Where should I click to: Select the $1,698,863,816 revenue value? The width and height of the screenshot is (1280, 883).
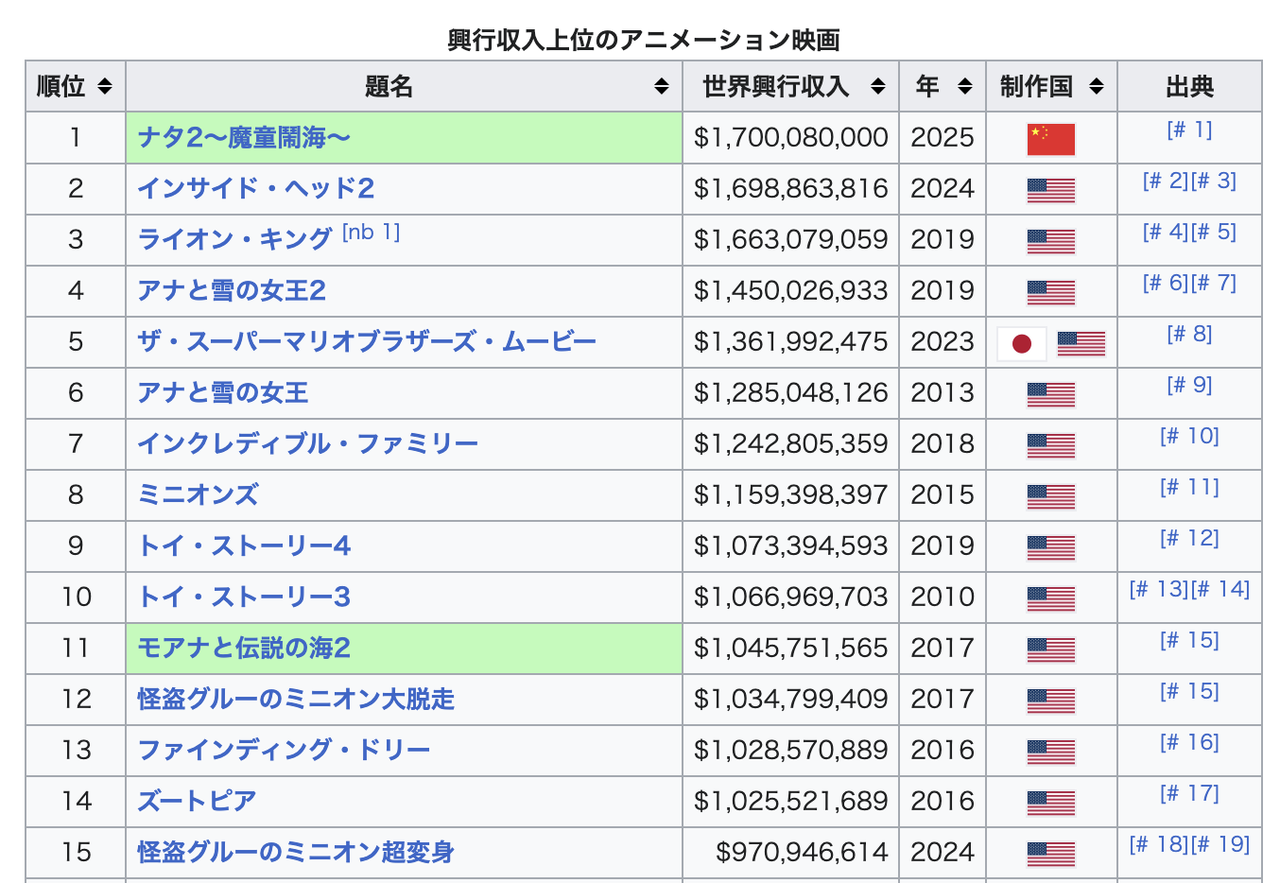(x=791, y=188)
